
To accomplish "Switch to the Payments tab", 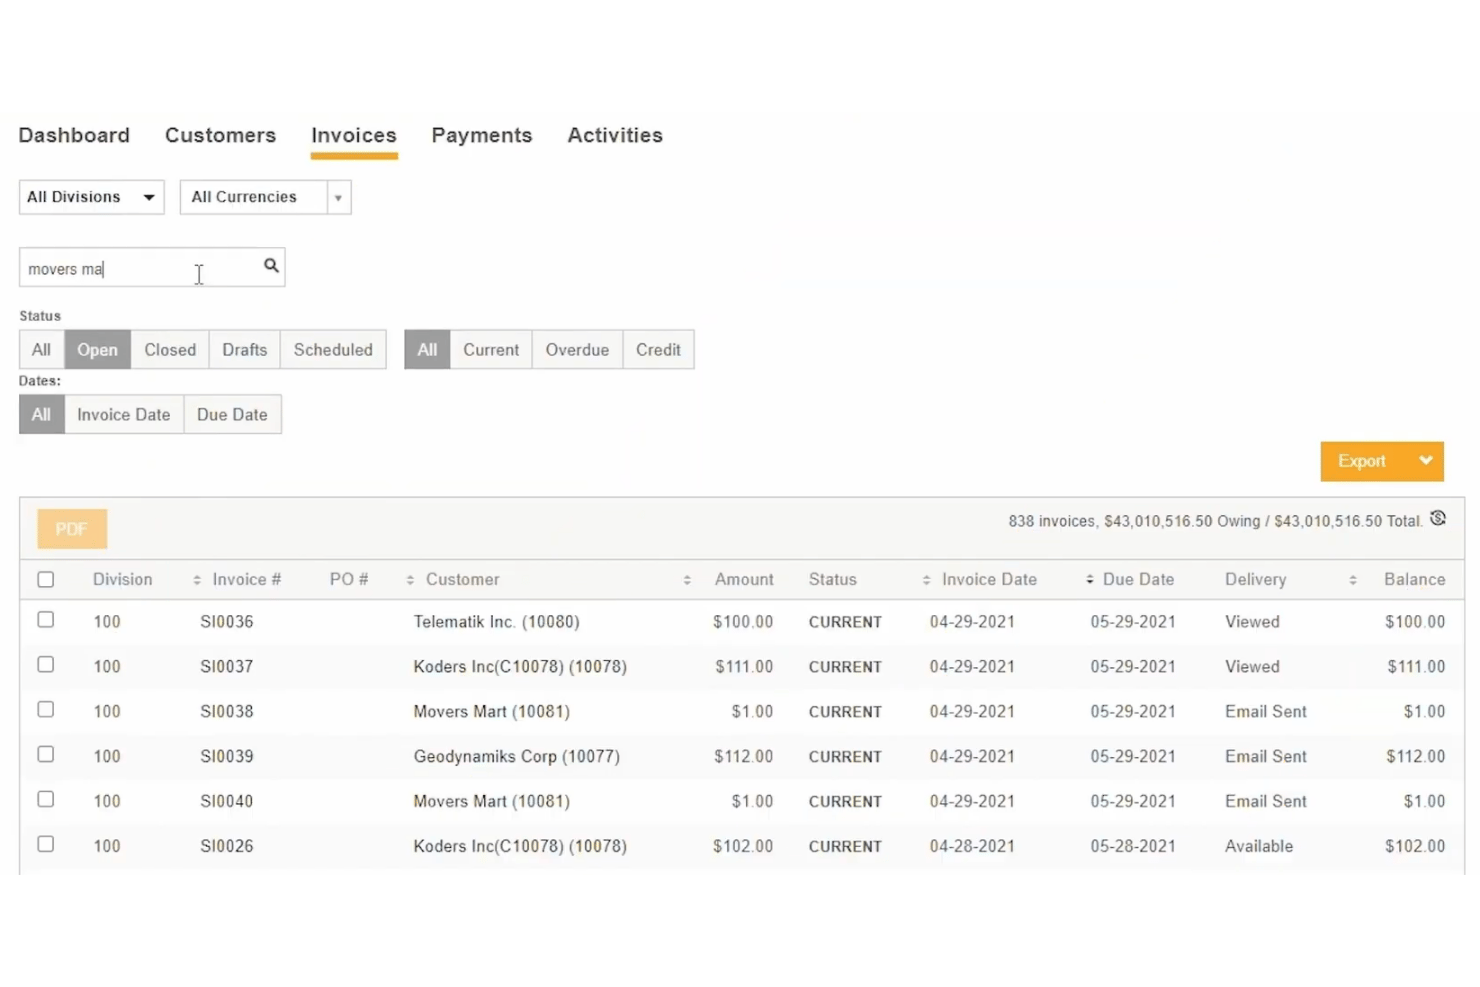I will [482, 135].
